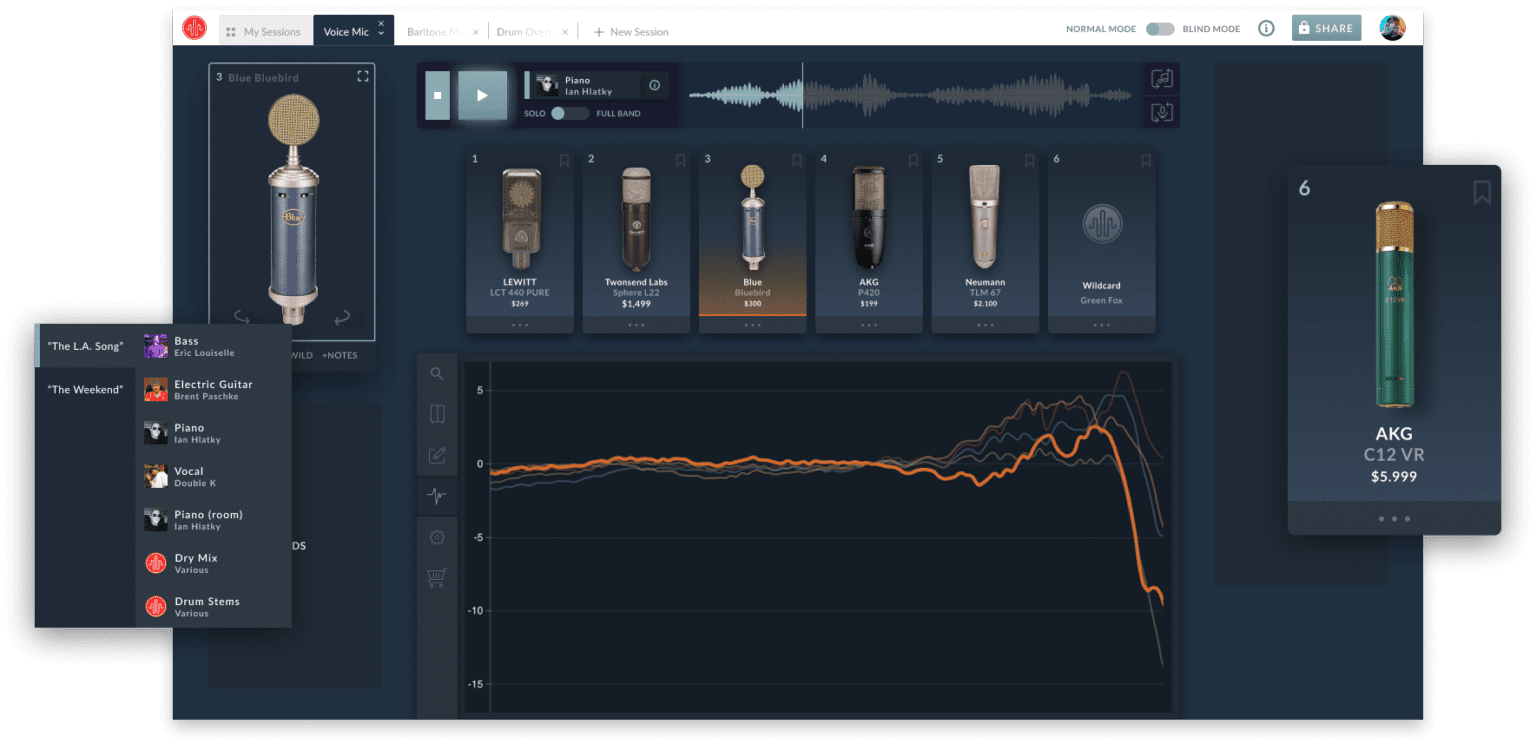Play the audio clip

click(482, 95)
